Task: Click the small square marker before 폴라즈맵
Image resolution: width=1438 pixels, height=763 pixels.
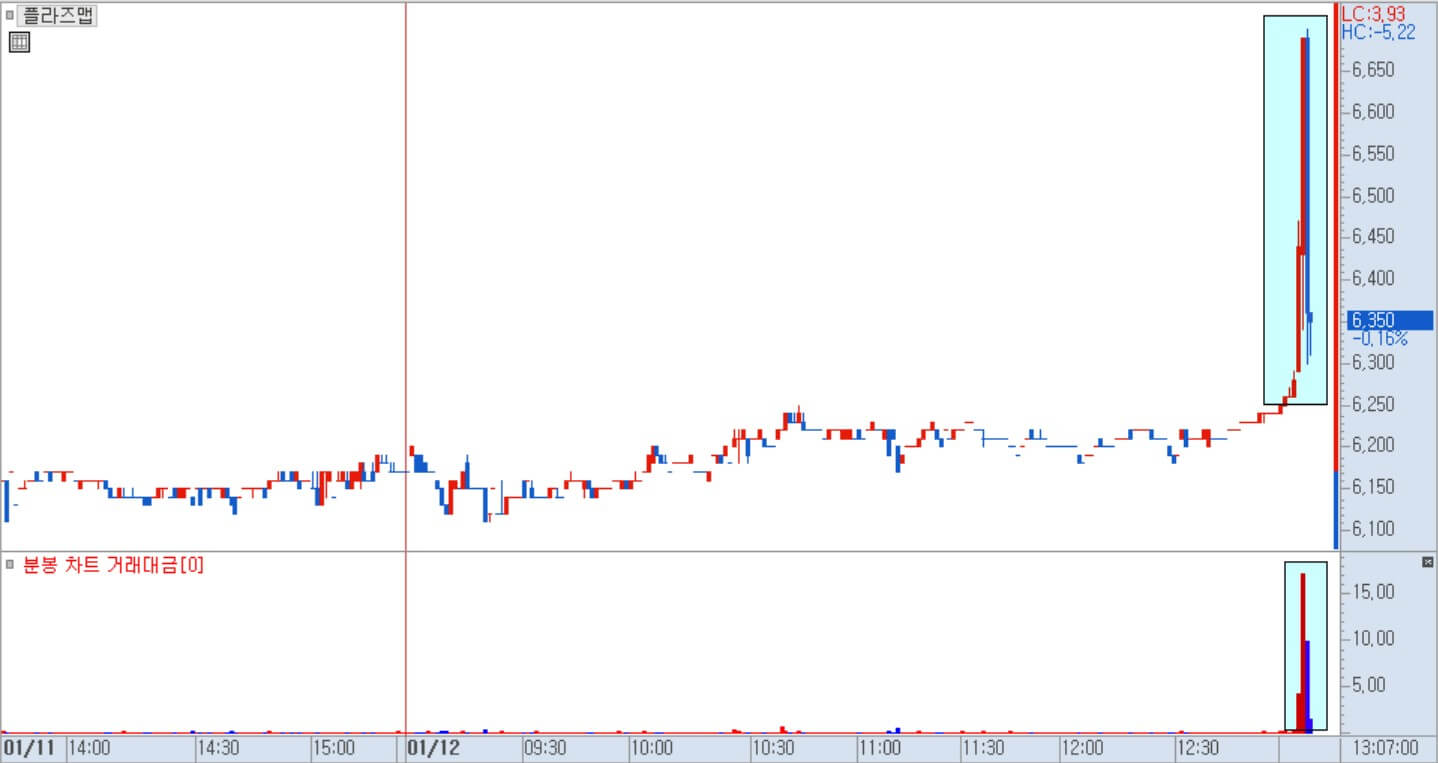Action: (9, 16)
